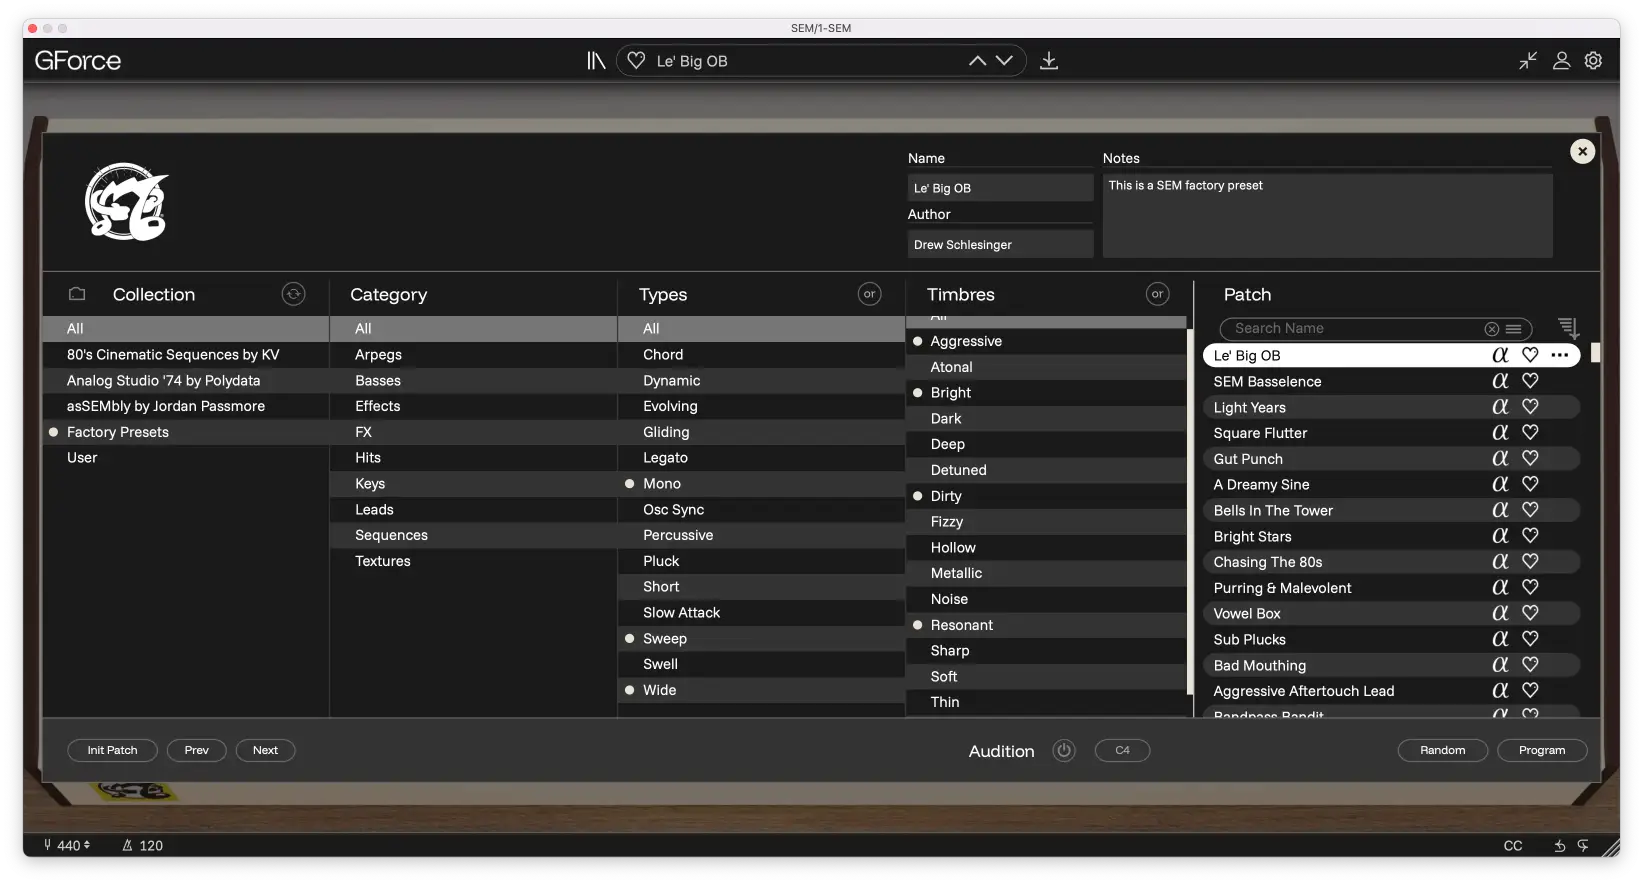Click the Next button

click(265, 751)
